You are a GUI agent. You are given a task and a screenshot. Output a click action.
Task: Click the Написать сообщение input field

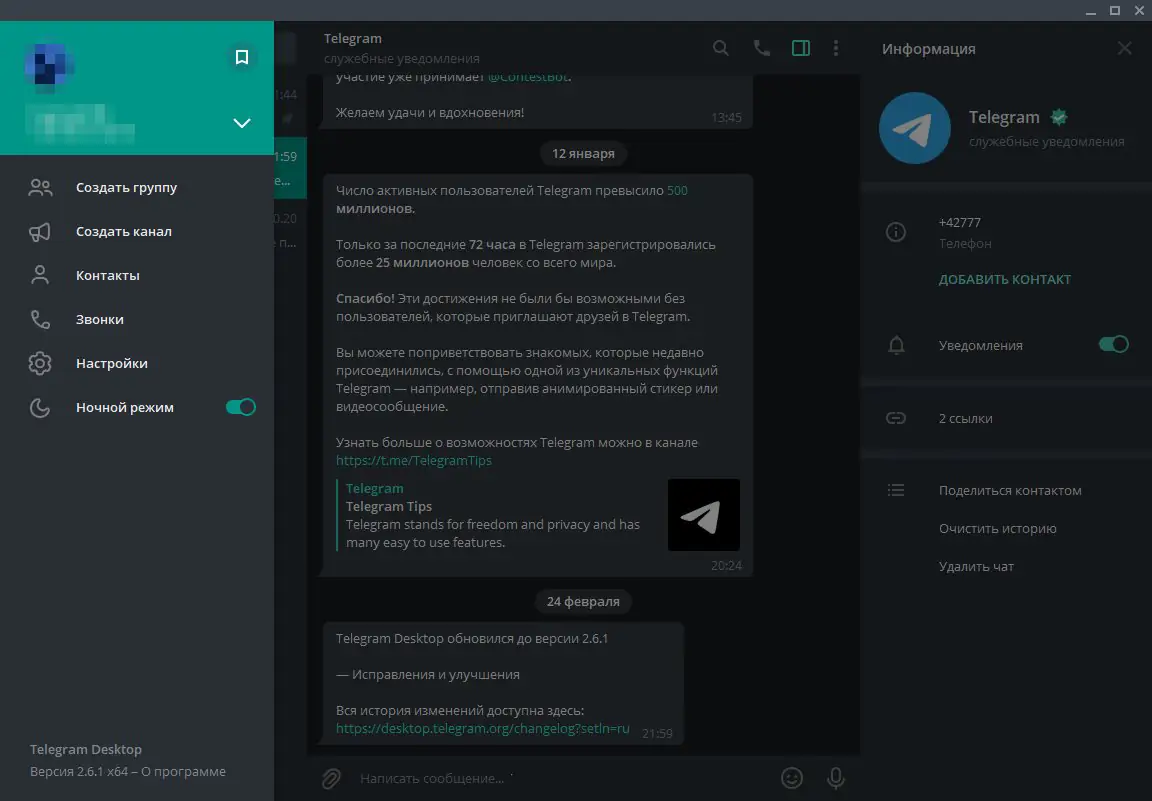(x=562, y=778)
